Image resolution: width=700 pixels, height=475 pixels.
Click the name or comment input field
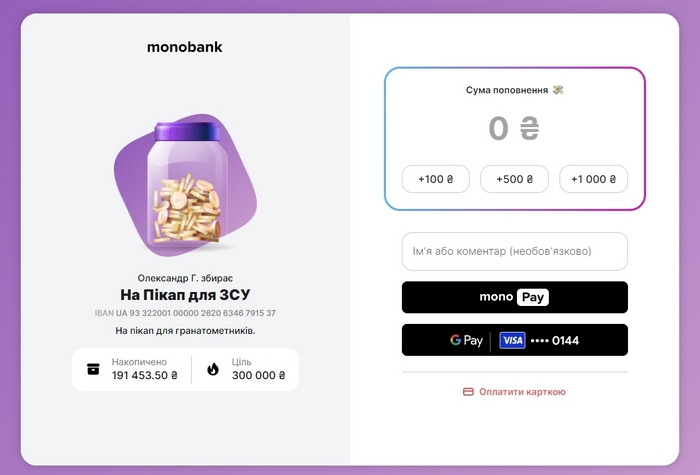(514, 251)
